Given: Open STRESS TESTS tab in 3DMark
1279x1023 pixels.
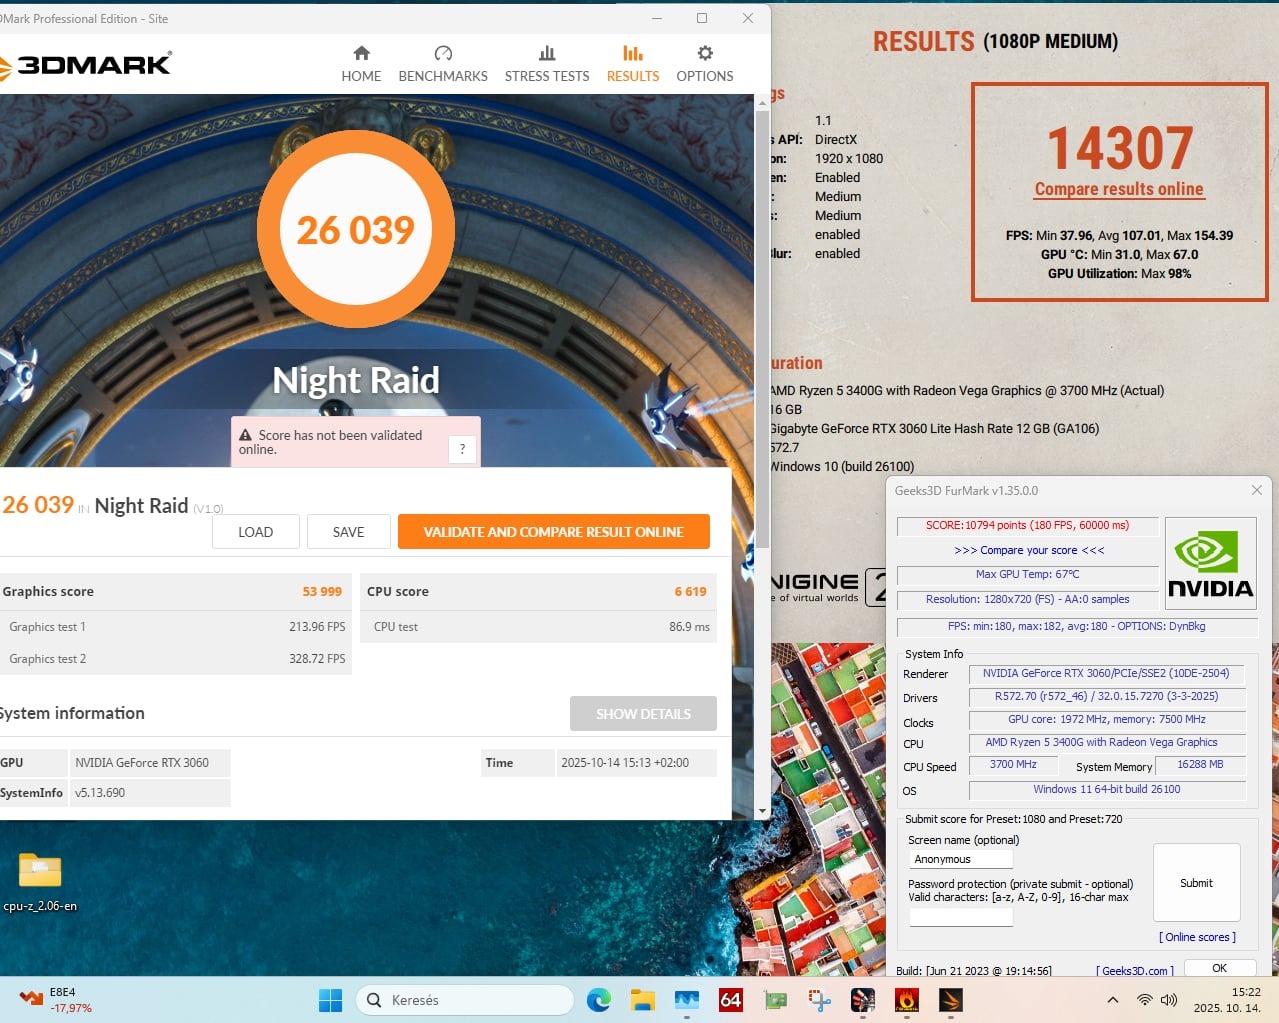Looking at the screenshot, I should pyautogui.click(x=547, y=64).
